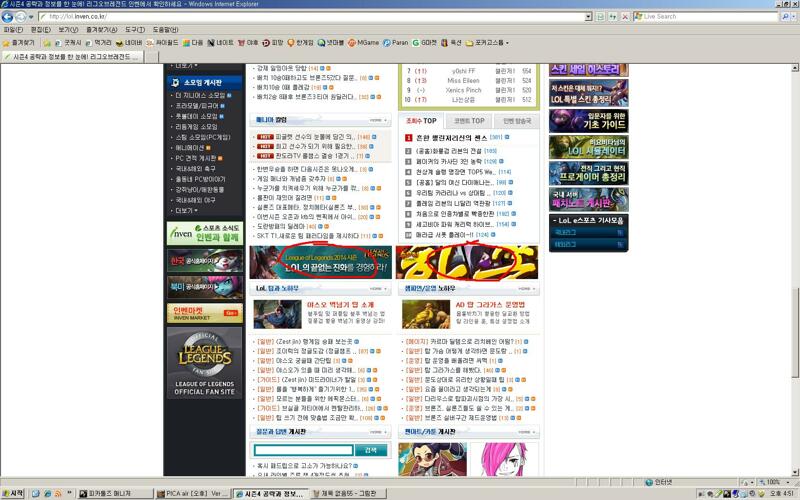
Task: Open the 소모임 게시판 sidebar header
Action: pyautogui.click(x=204, y=83)
